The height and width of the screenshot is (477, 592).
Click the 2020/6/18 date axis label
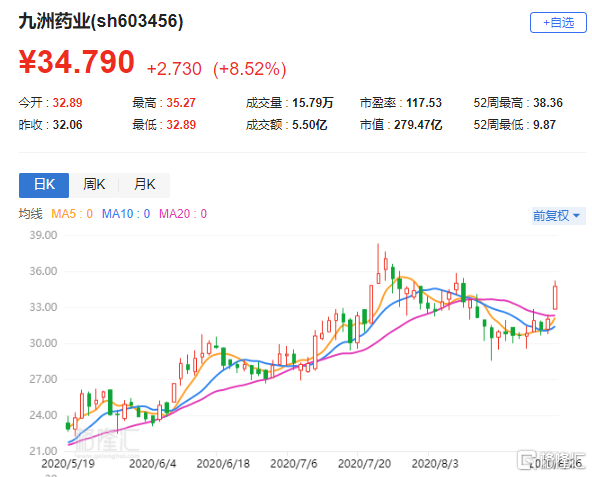(223, 464)
